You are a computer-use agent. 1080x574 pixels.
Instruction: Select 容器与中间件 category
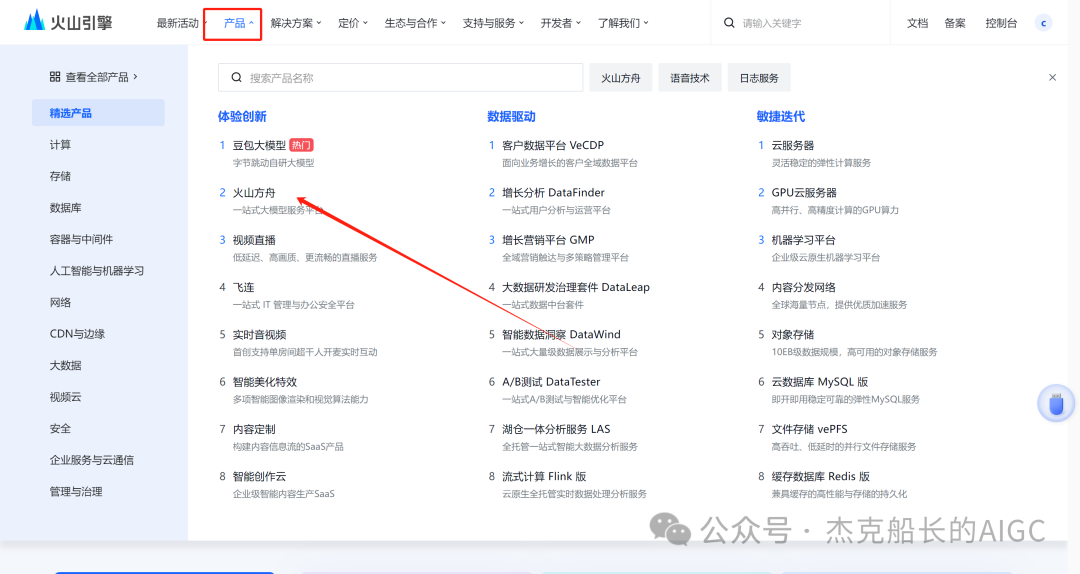tap(81, 239)
